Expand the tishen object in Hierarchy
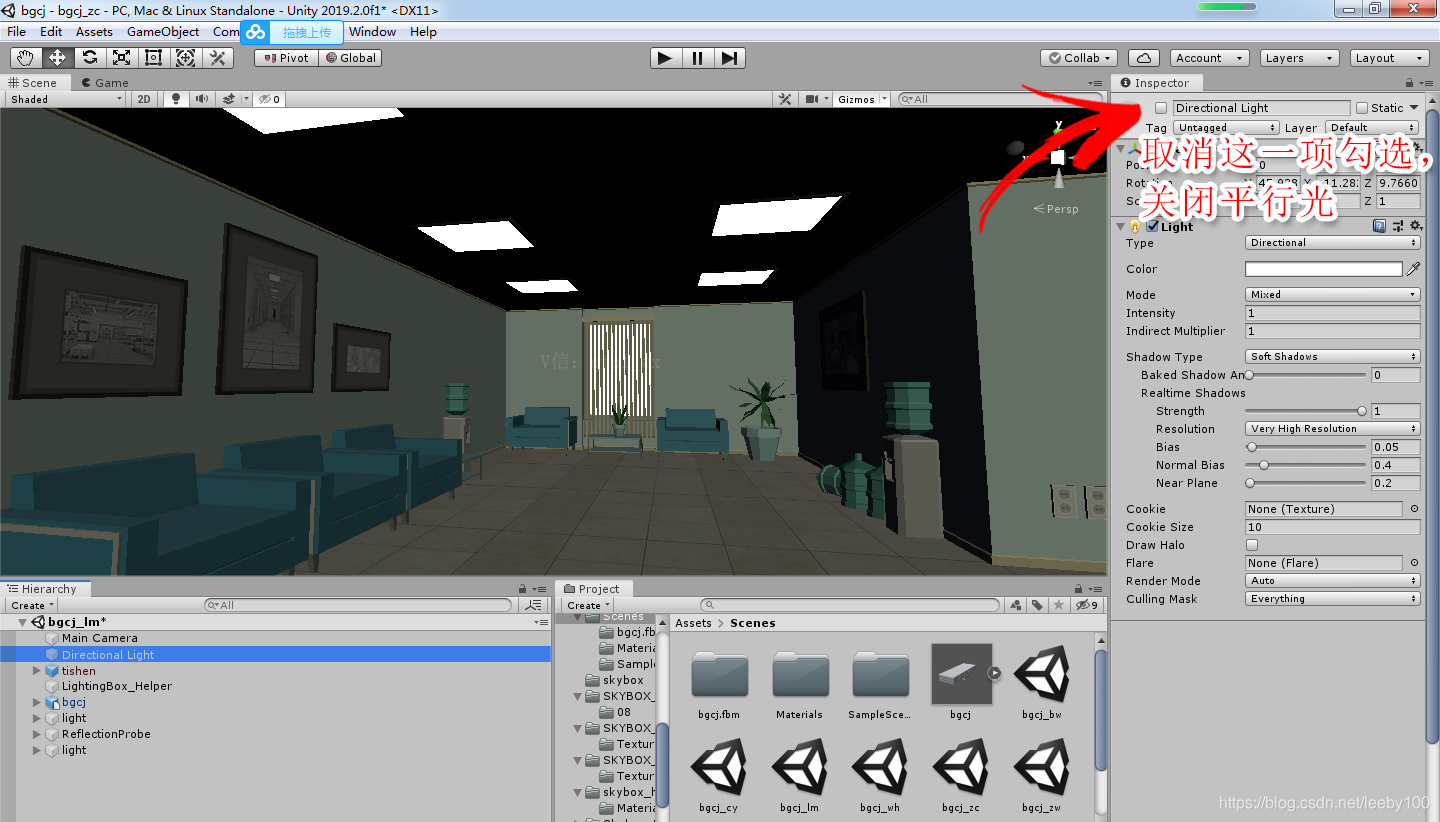Image resolution: width=1440 pixels, height=822 pixels. tap(37, 670)
